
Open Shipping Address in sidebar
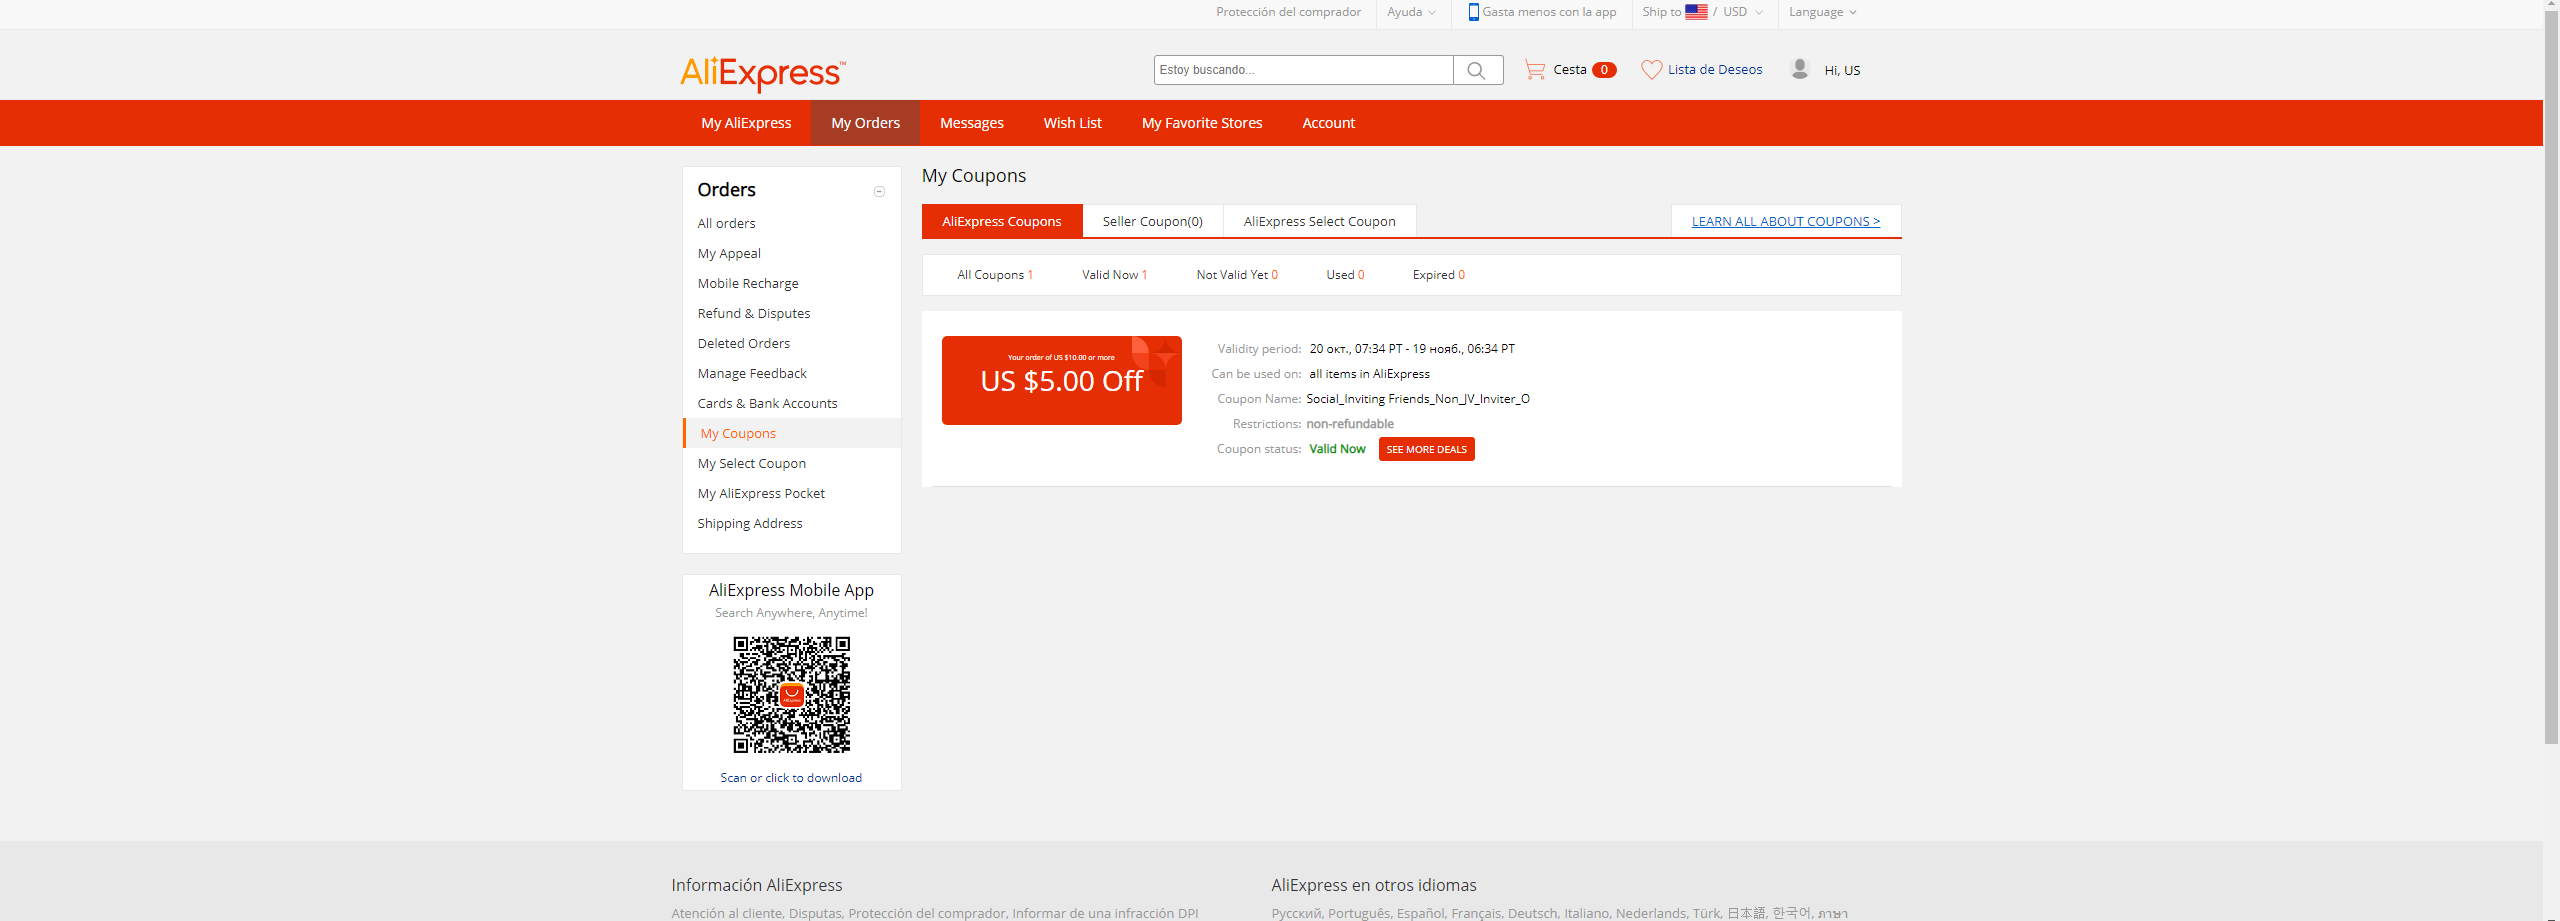750,523
